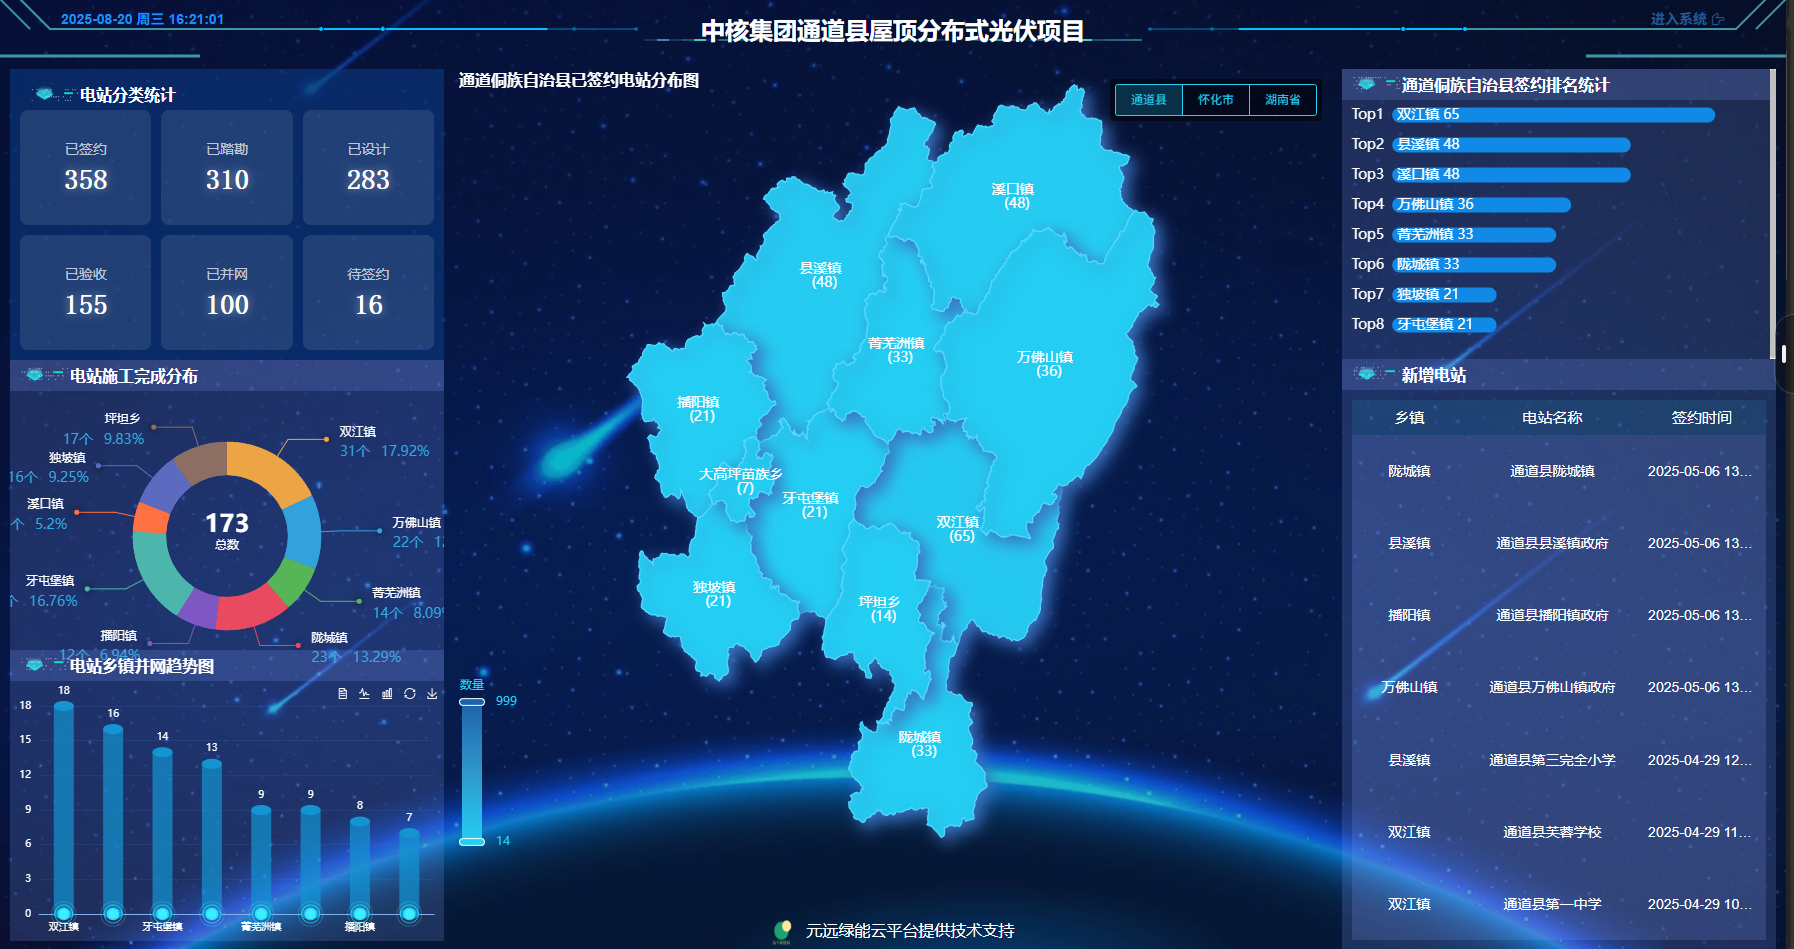Click the lower handle of the 数量 range slider
This screenshot has height=949, width=1794.
[x=472, y=841]
